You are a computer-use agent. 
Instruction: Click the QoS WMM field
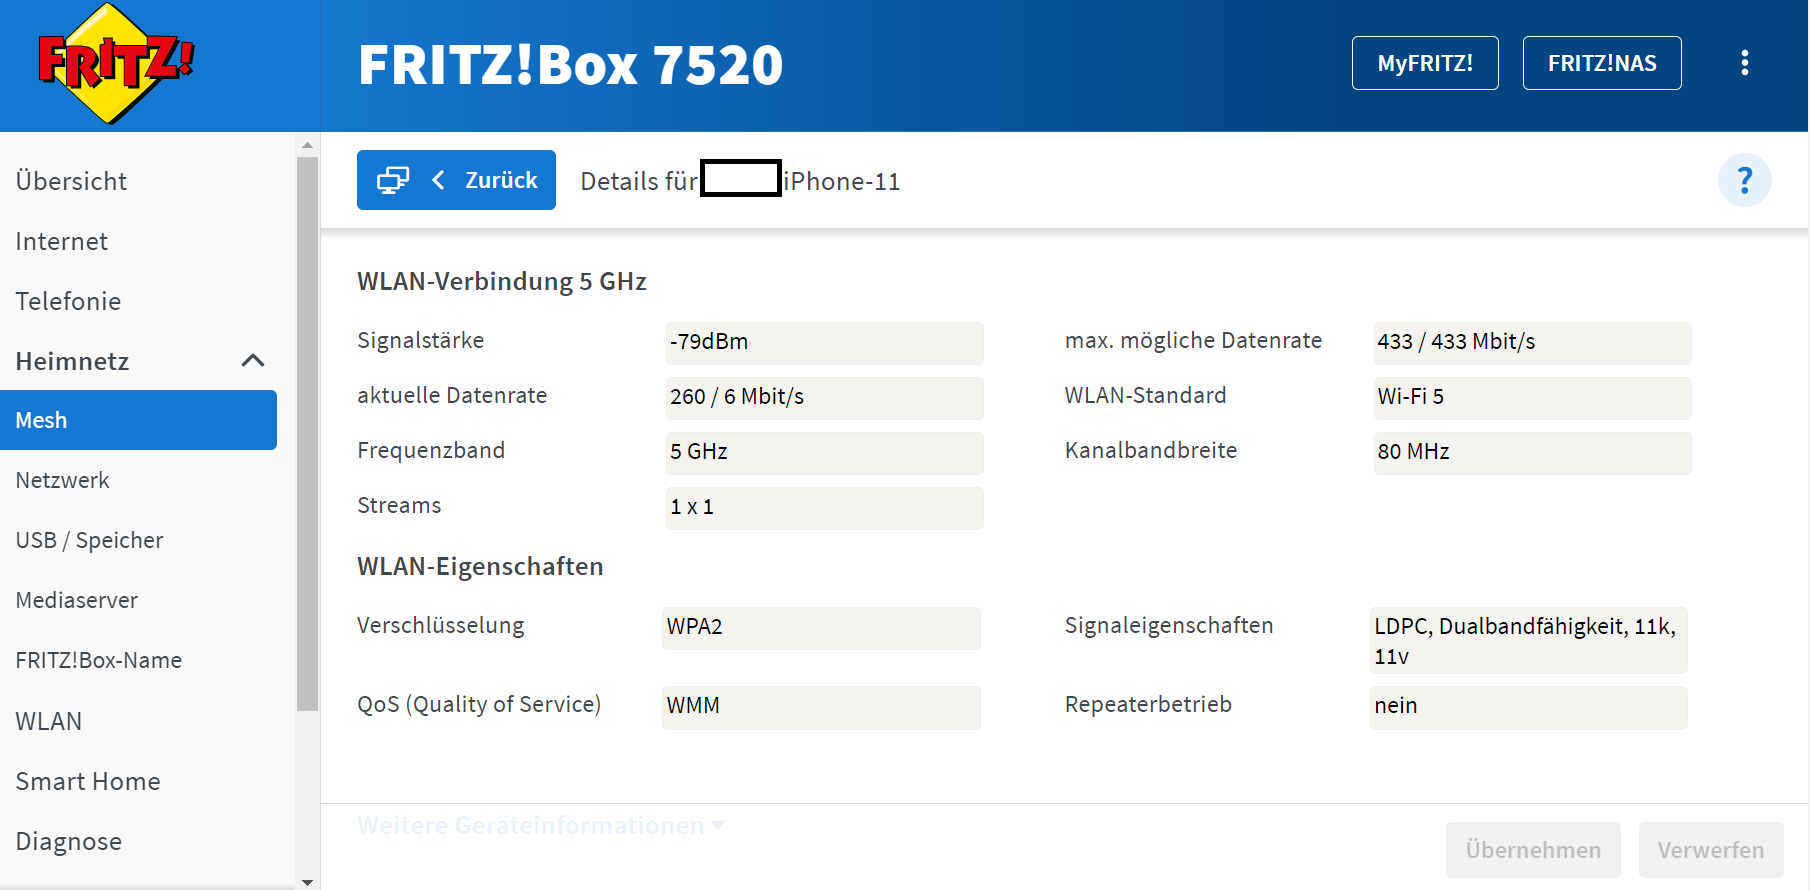click(x=821, y=706)
